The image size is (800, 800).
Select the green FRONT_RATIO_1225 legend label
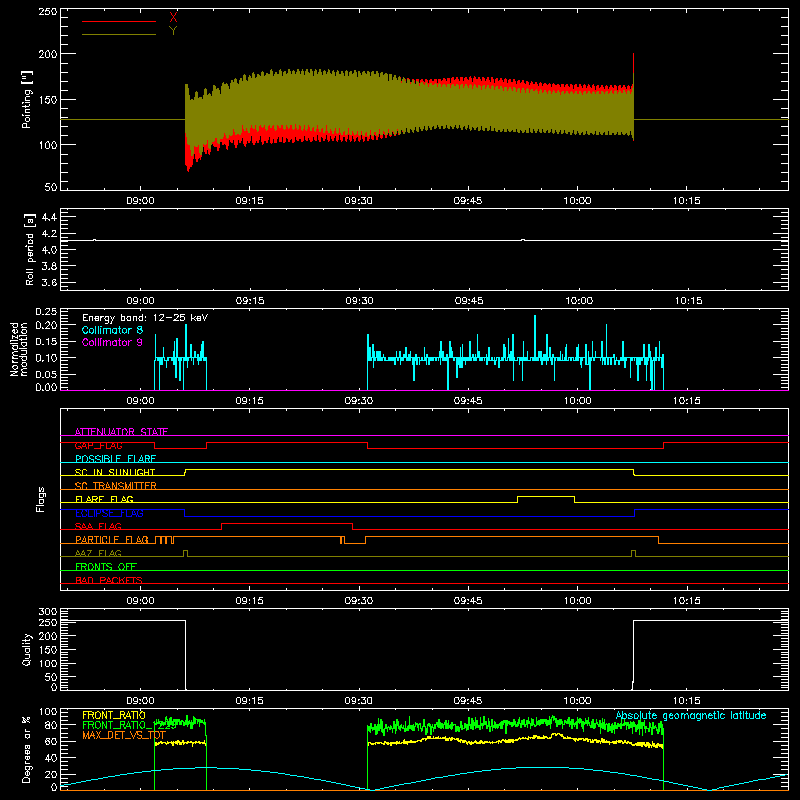(x=129, y=725)
